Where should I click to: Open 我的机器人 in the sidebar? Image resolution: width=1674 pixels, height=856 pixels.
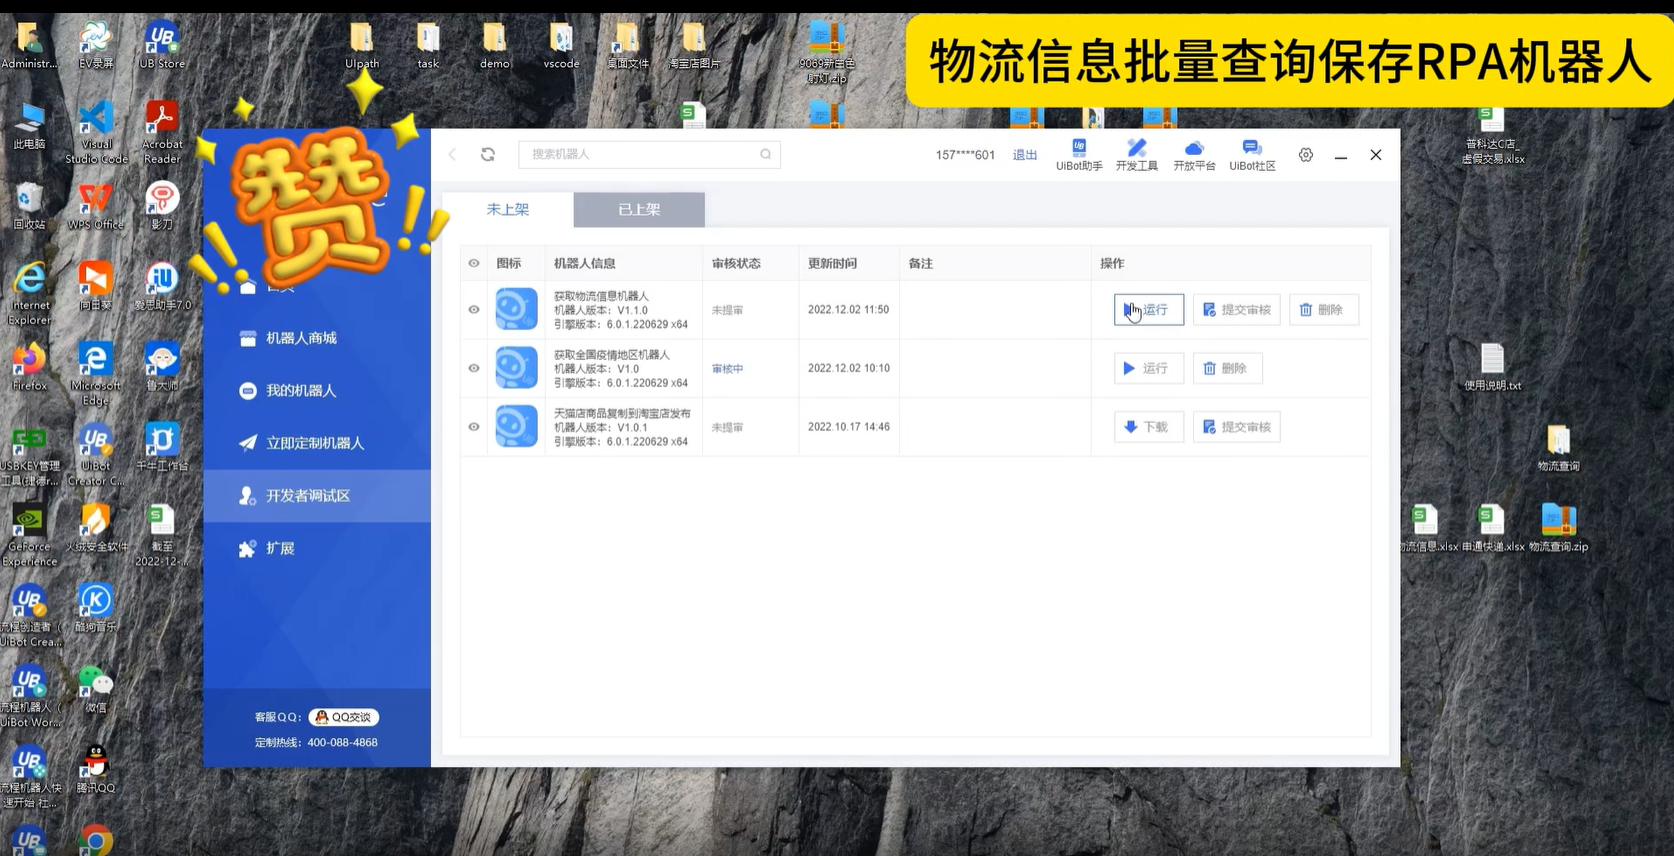pos(317,390)
